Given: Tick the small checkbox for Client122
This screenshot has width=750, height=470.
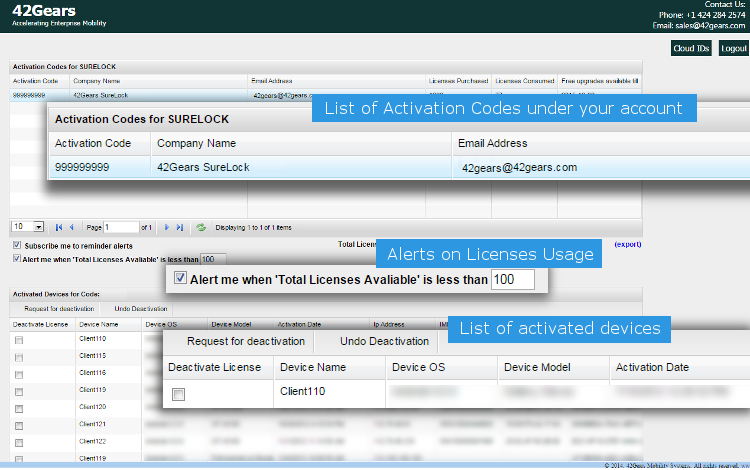Looking at the screenshot, I should 19,443.
